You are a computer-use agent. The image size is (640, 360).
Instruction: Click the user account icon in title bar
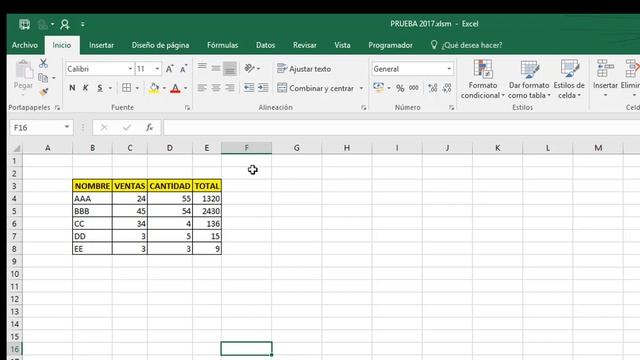[x=64, y=24]
